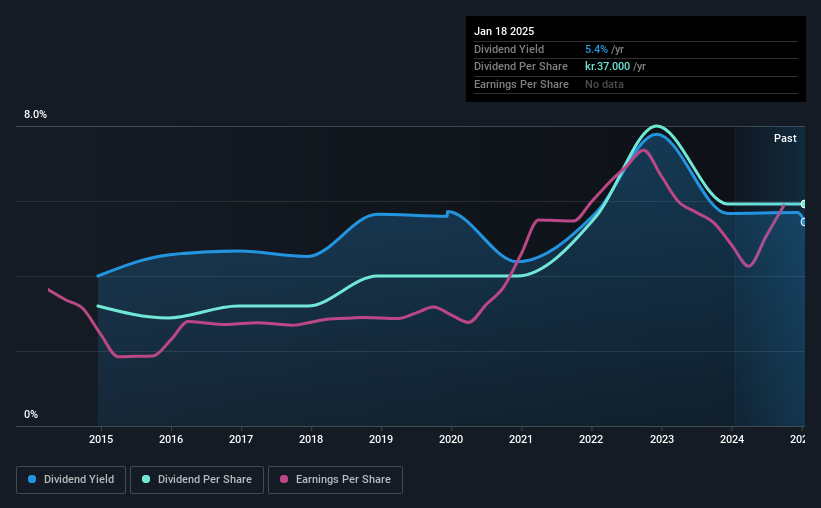Select the 2018 x-axis year label
Screen dimensions: 821x508
(x=311, y=439)
